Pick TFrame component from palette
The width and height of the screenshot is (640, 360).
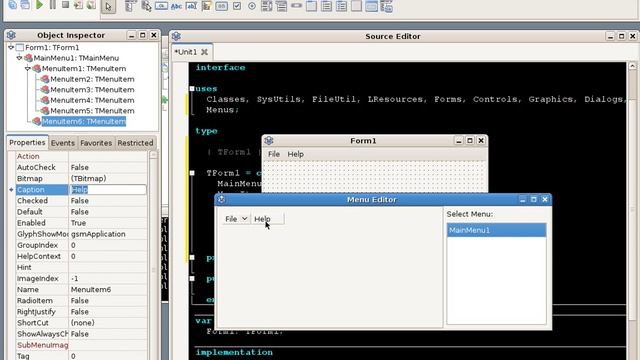[371, 6]
